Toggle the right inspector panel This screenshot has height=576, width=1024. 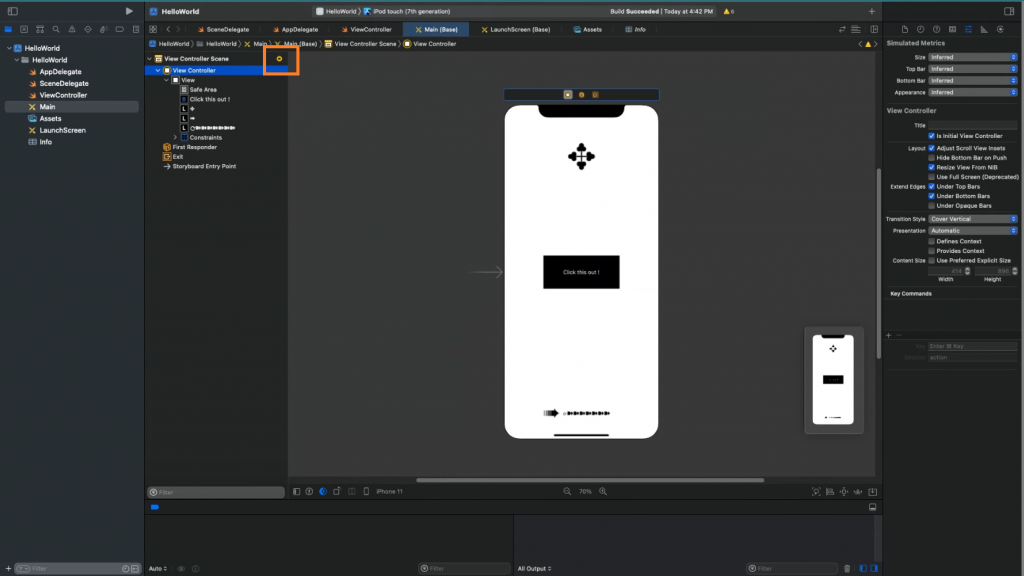(x=1009, y=11)
